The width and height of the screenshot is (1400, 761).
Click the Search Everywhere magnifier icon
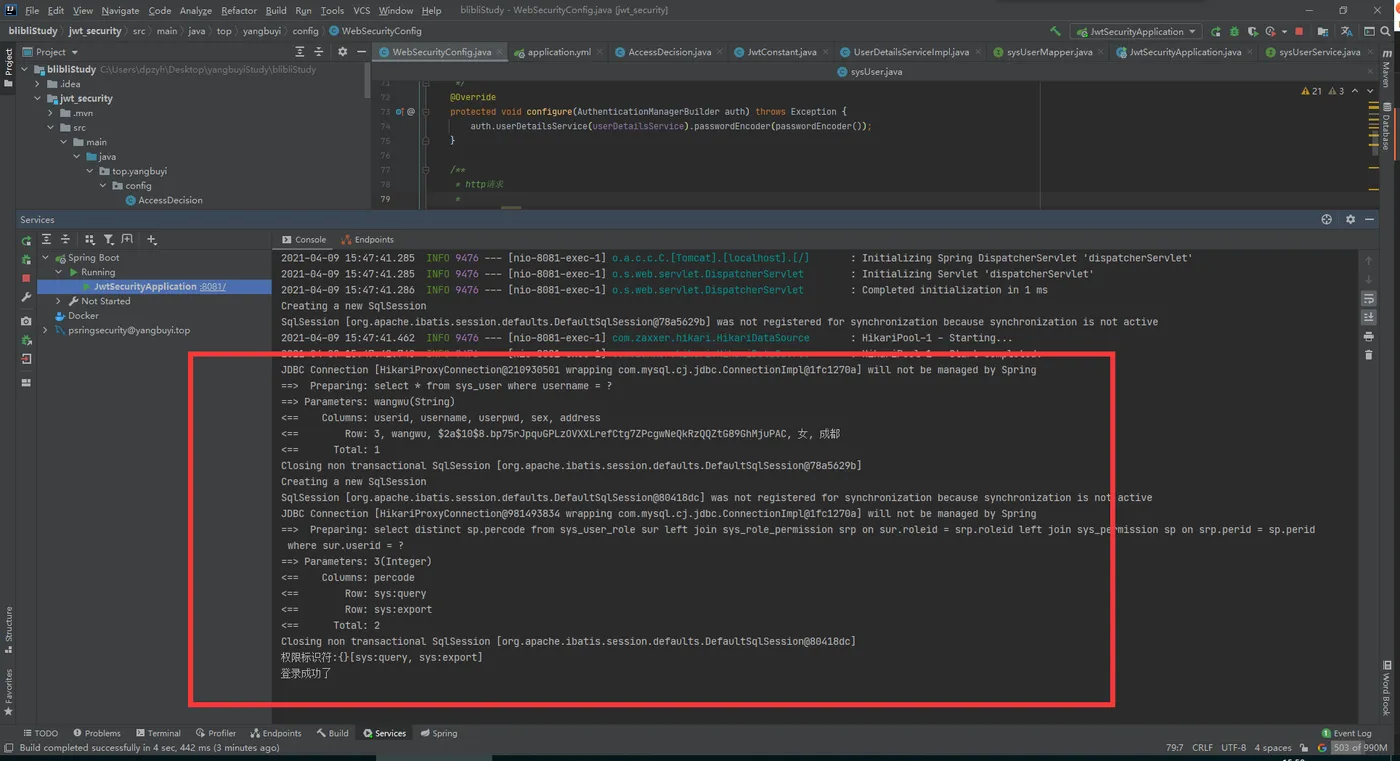coord(1385,32)
